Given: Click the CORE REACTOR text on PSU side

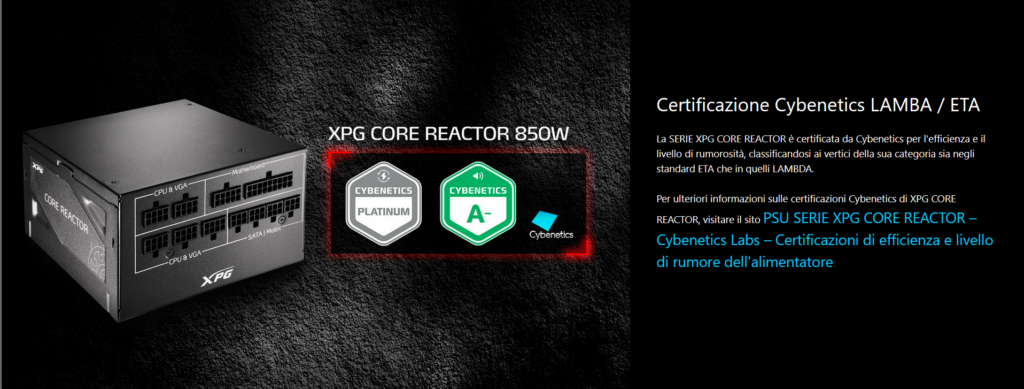Looking at the screenshot, I should click(x=66, y=211).
